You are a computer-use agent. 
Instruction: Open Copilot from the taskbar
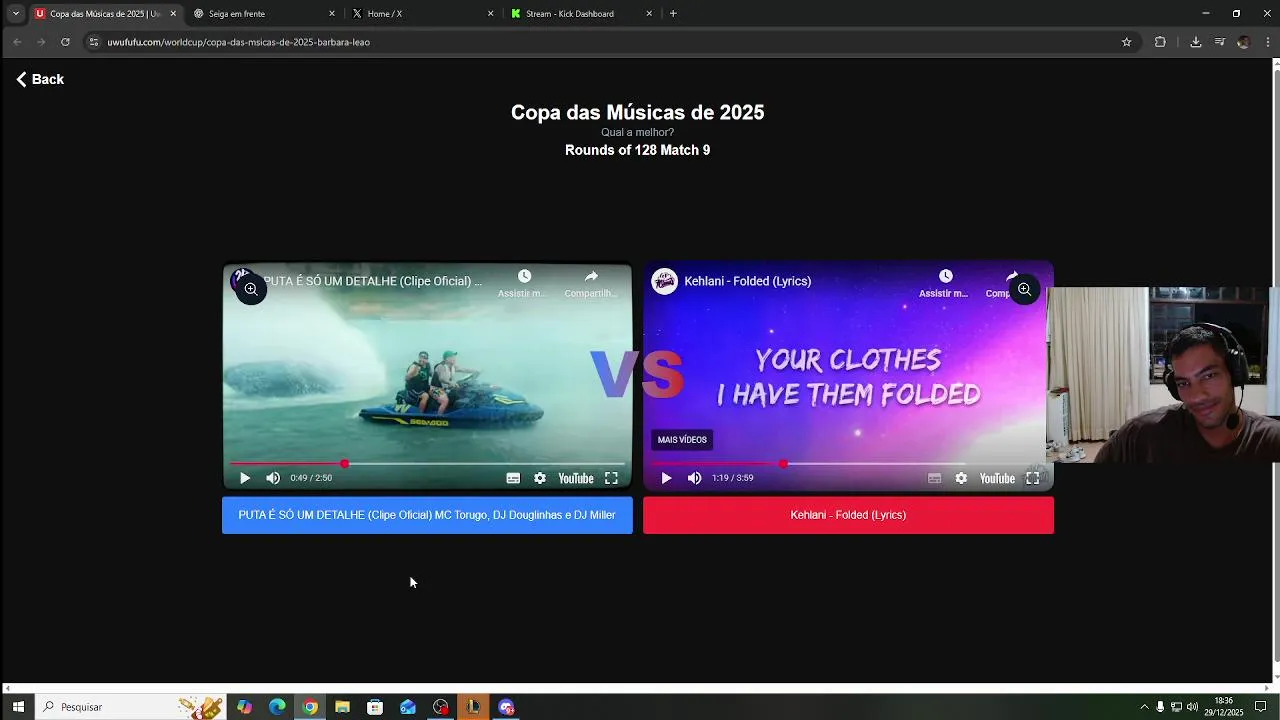(244, 707)
